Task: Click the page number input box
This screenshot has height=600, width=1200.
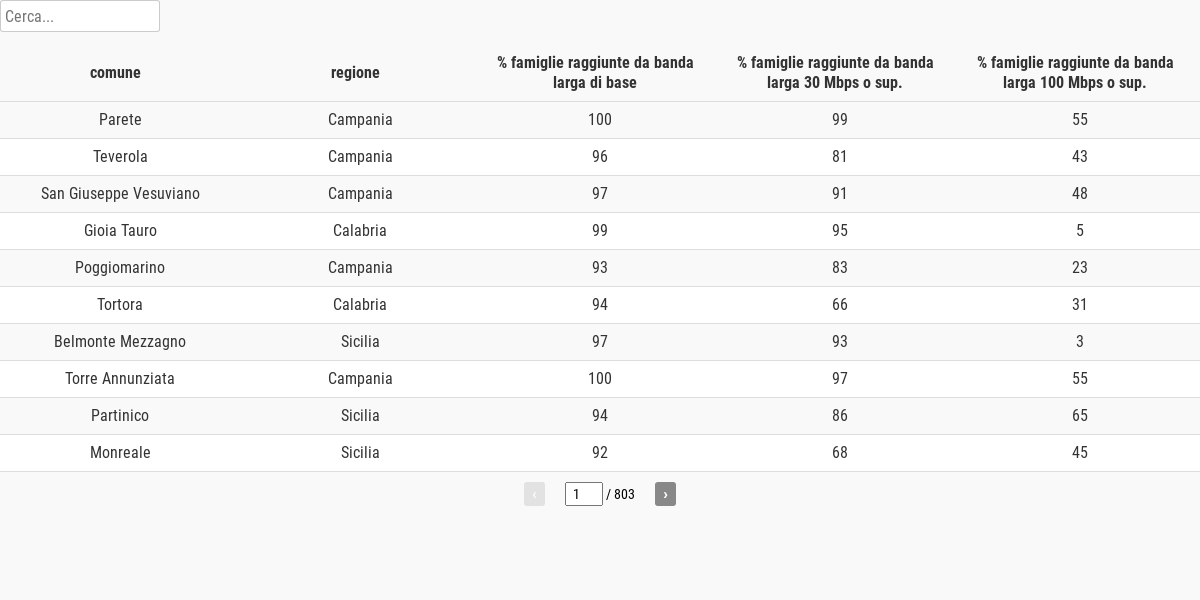Action: [583, 494]
